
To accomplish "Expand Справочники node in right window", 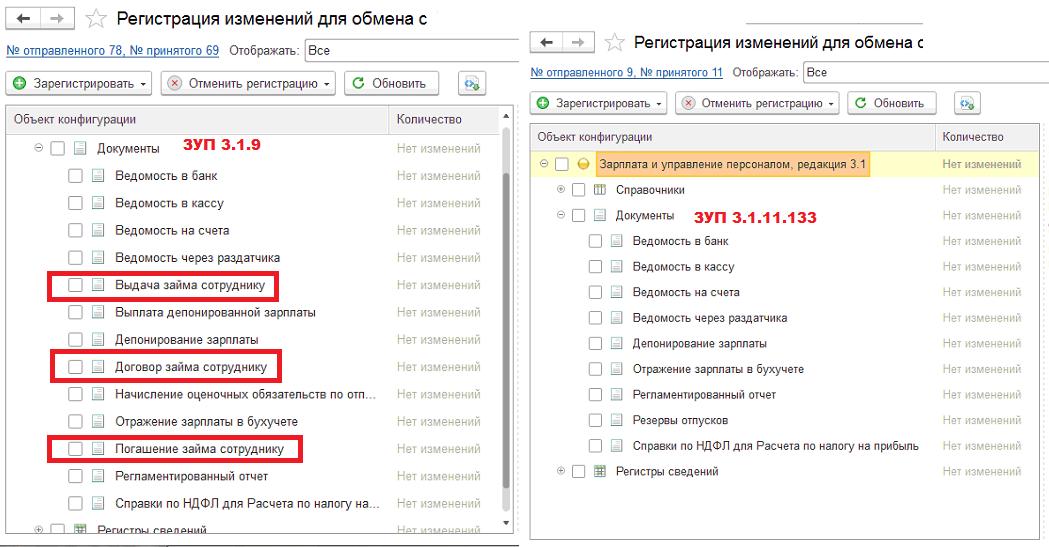I will click(x=561, y=189).
